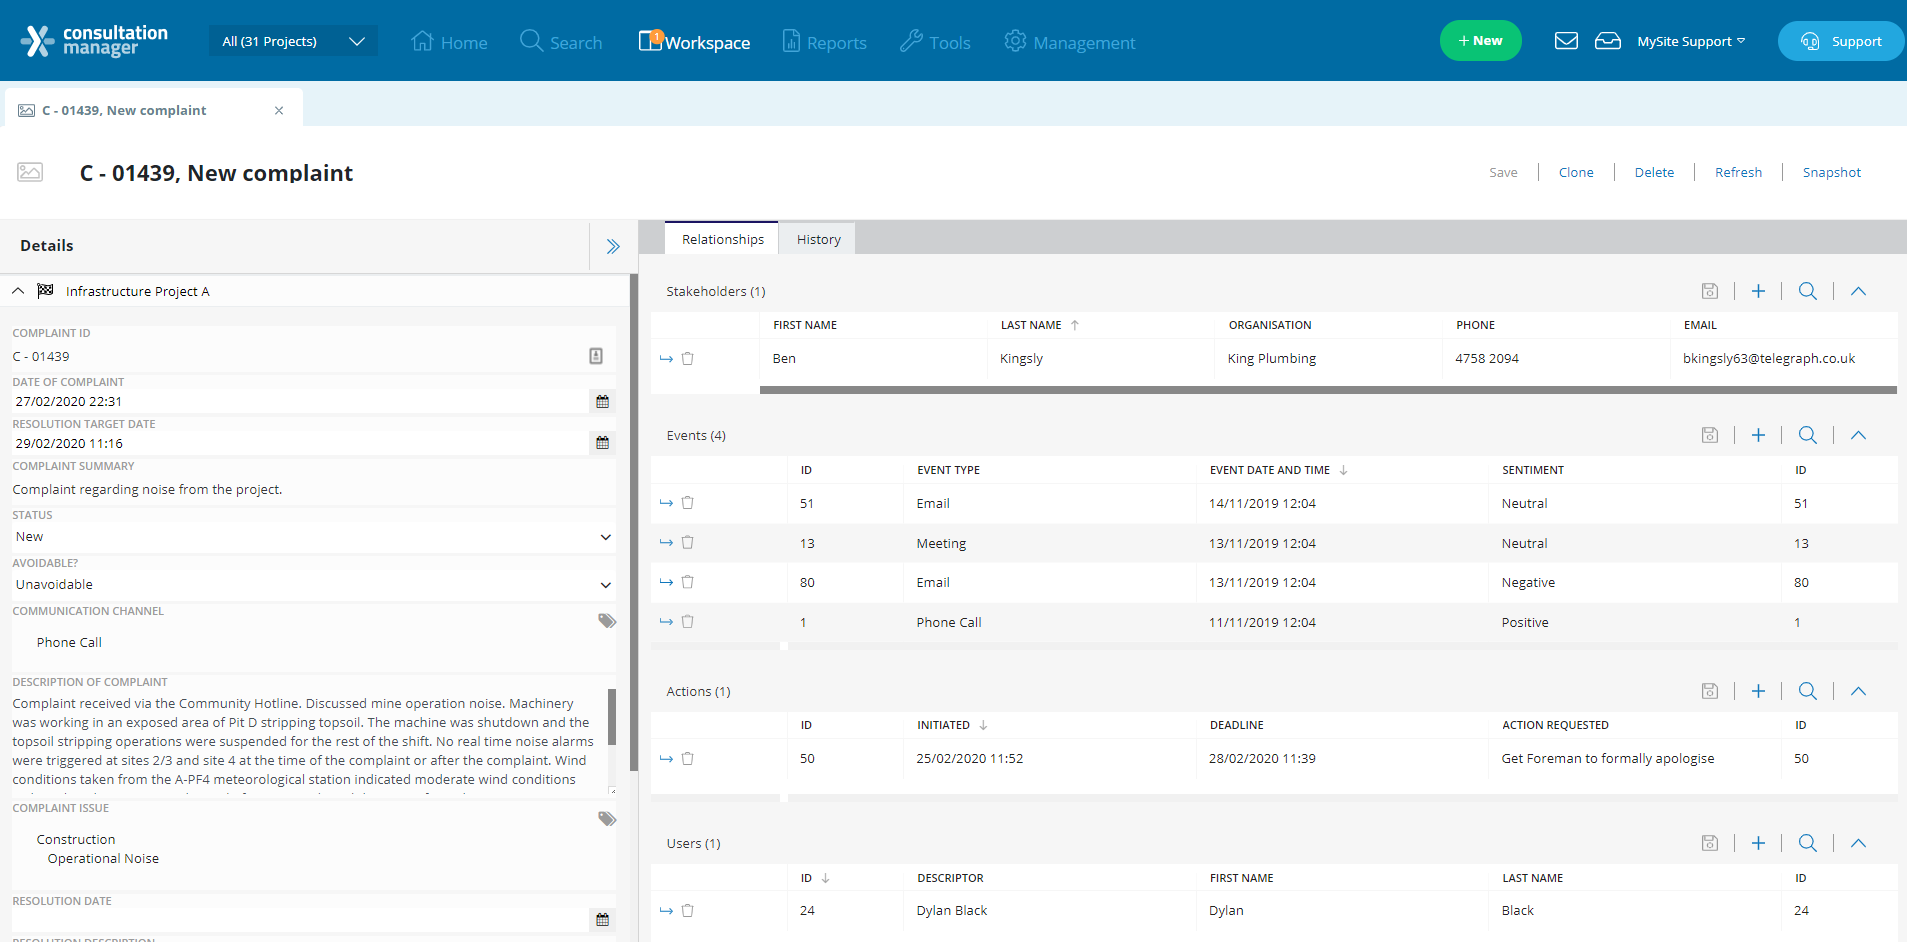Sort stakeholders by Last Name column
This screenshot has height=942, width=1907.
tap(1040, 325)
